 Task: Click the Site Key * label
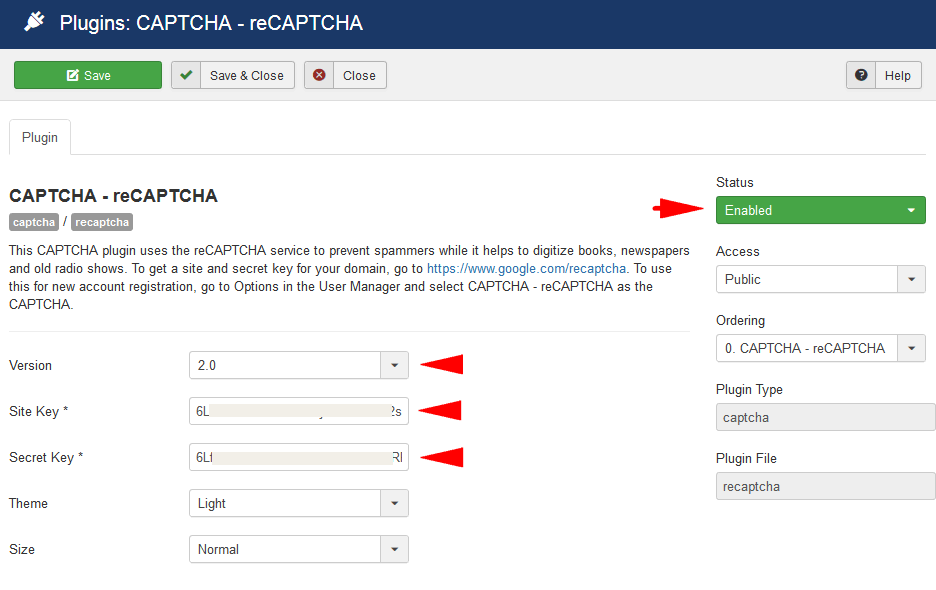pos(39,411)
